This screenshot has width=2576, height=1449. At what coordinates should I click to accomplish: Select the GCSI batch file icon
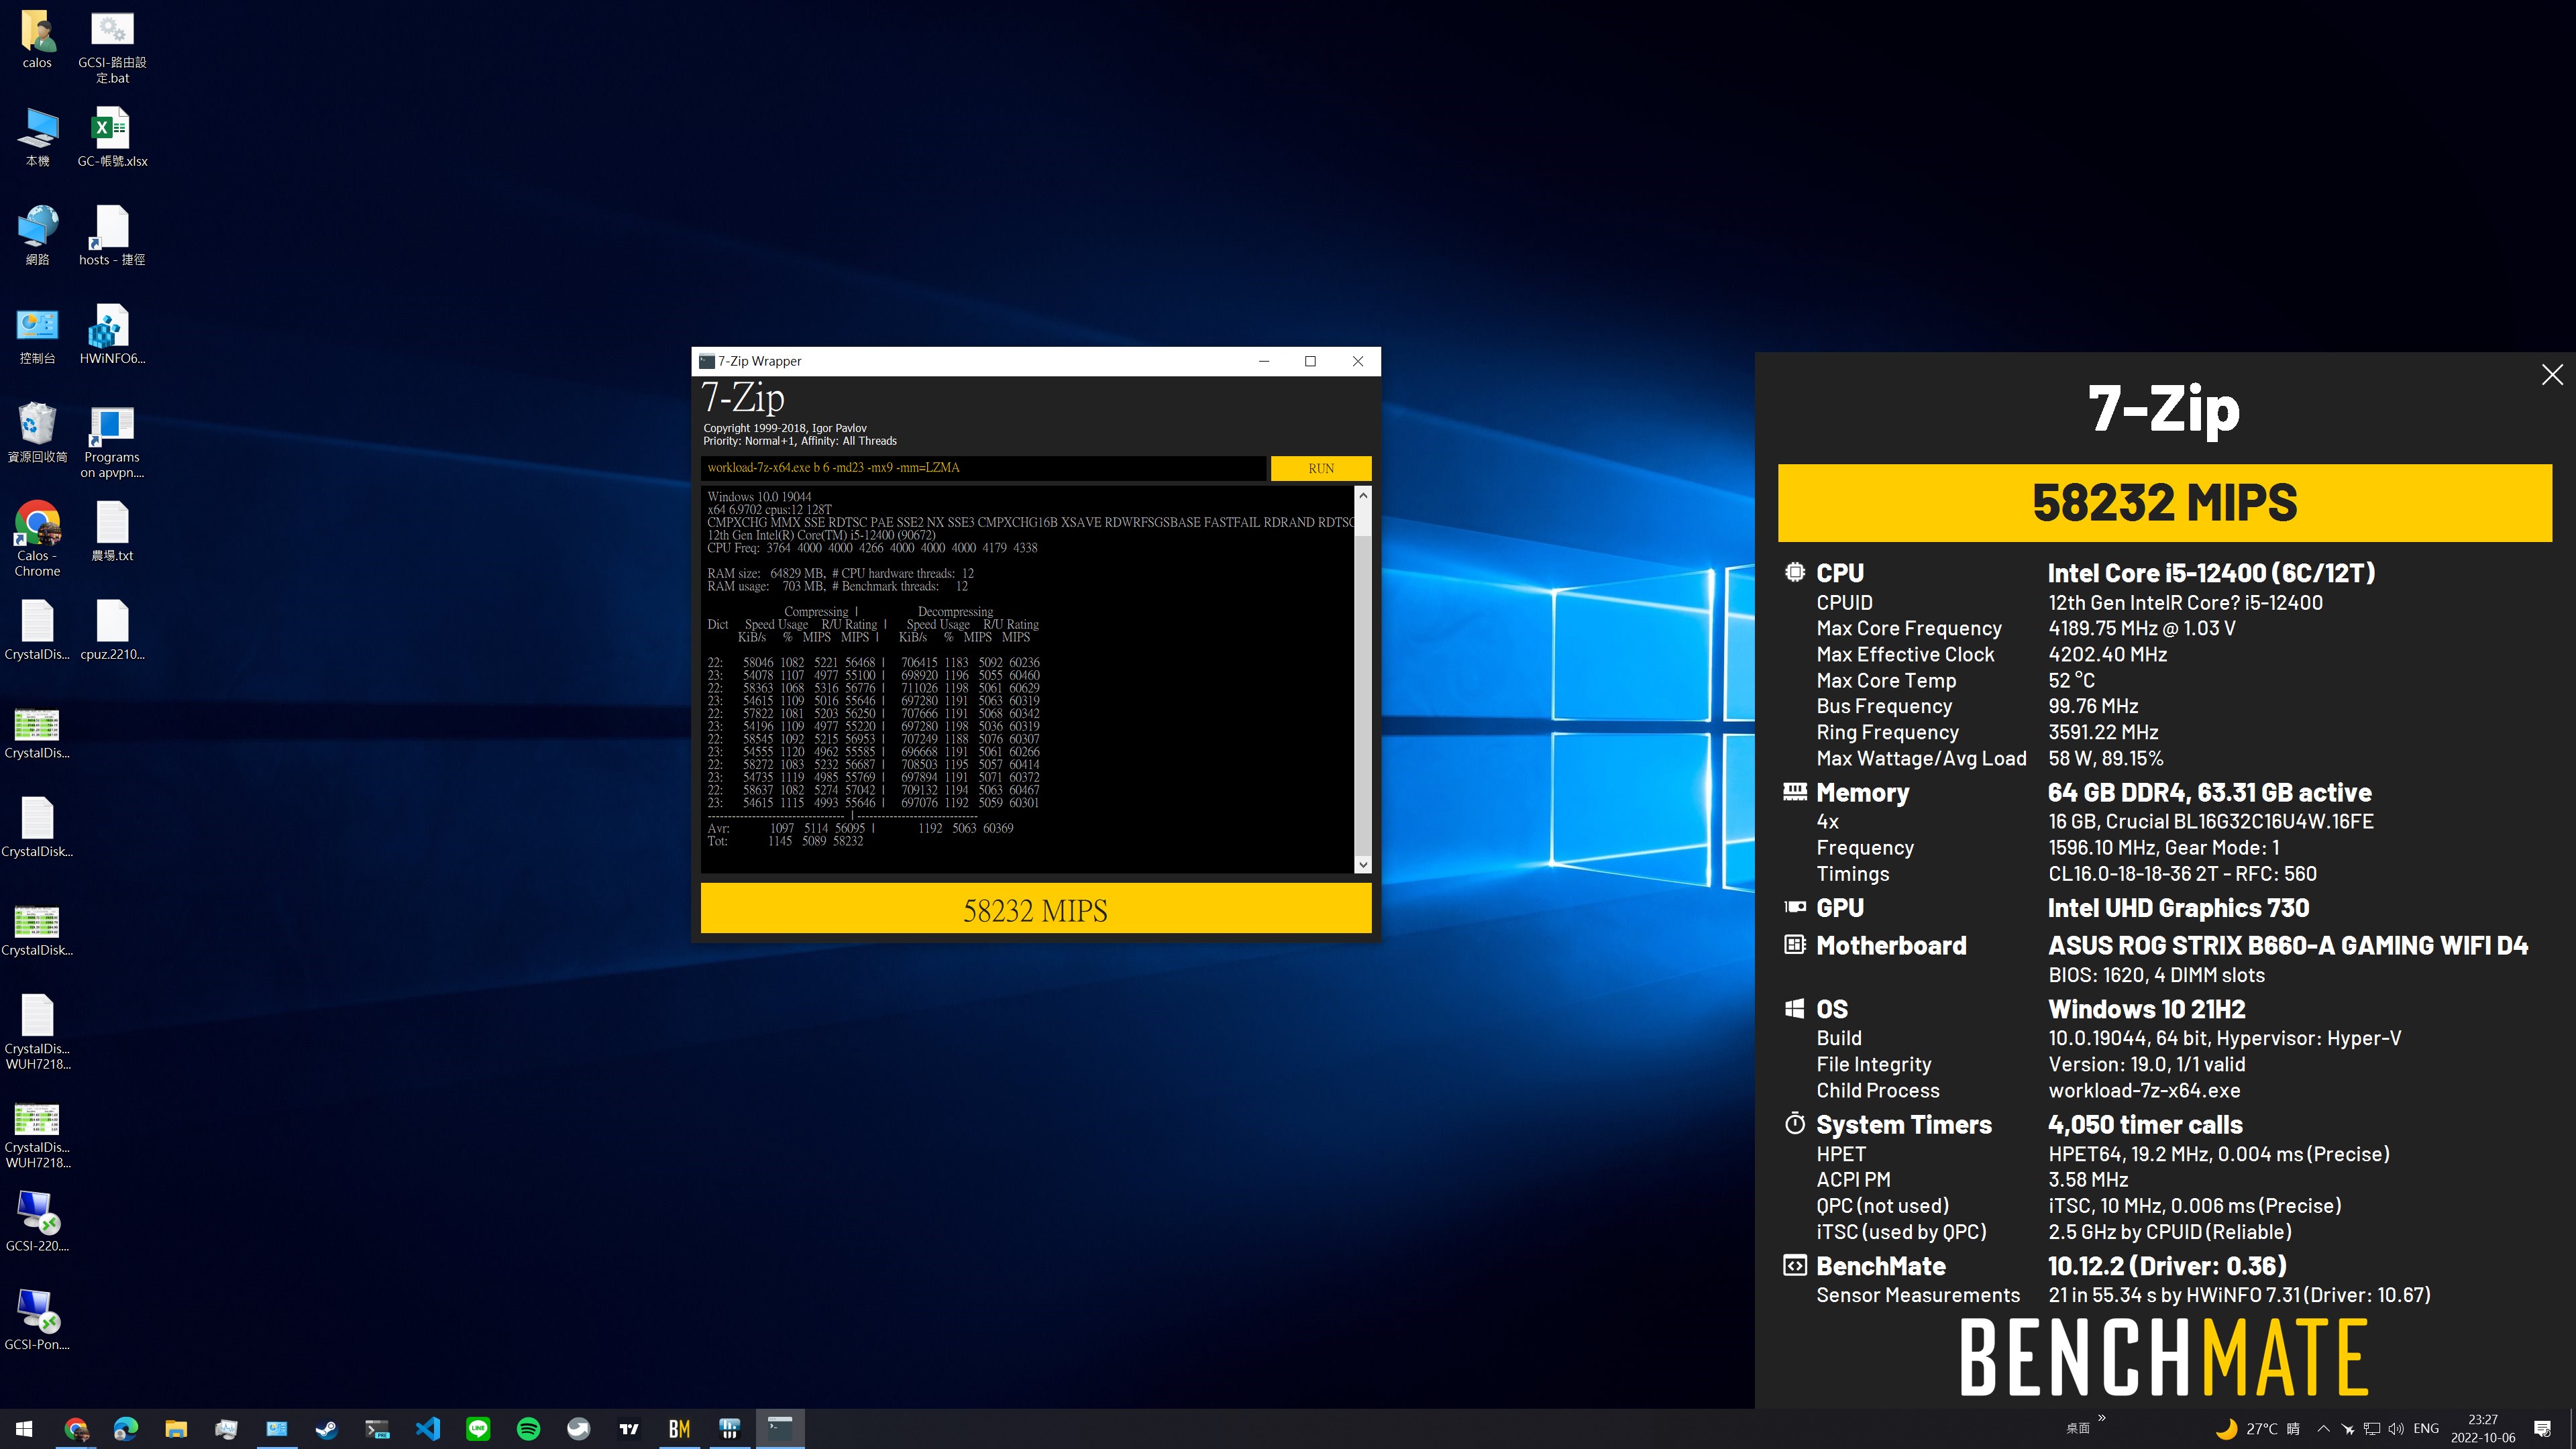coord(112,47)
